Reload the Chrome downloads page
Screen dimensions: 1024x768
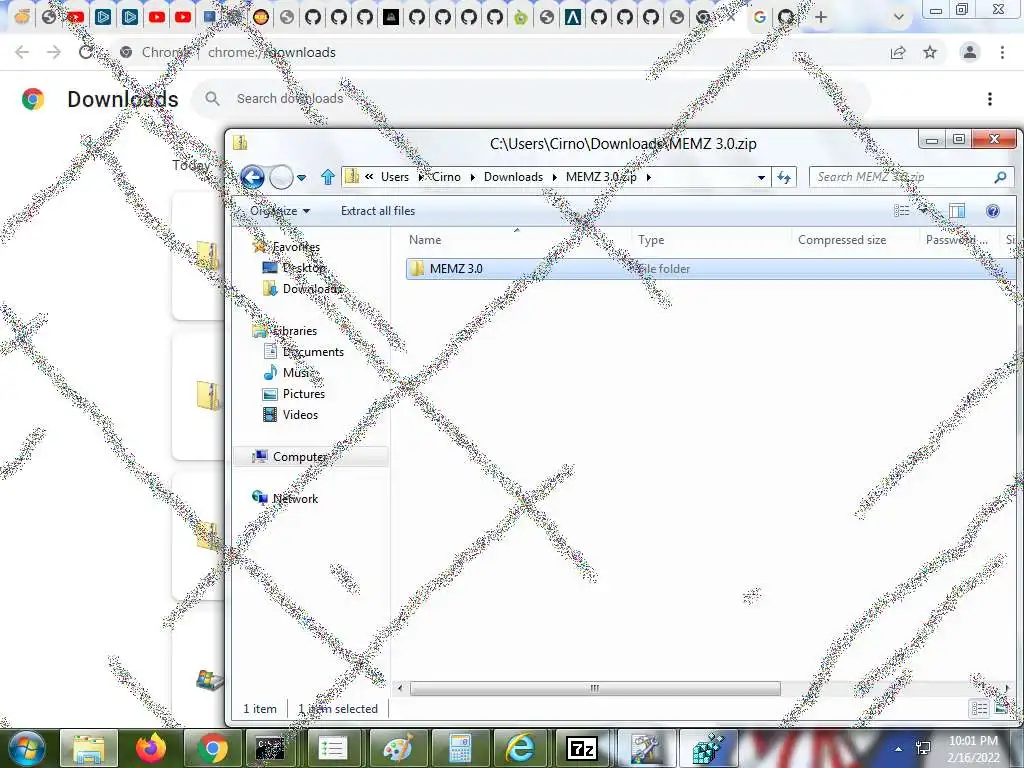coord(86,52)
